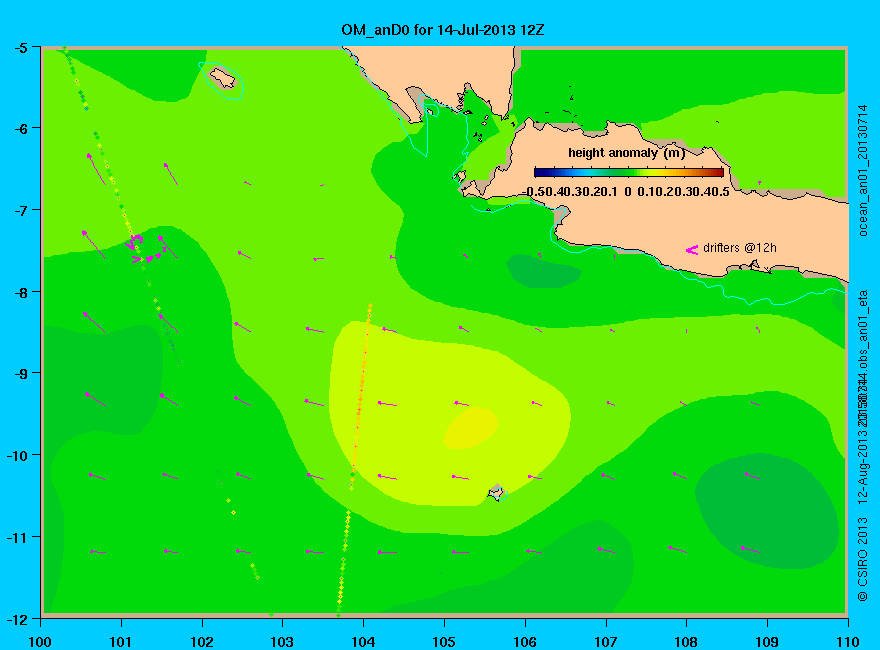The width and height of the screenshot is (880, 650).
Task: Click the longitude label '104'
Action: 363,642
